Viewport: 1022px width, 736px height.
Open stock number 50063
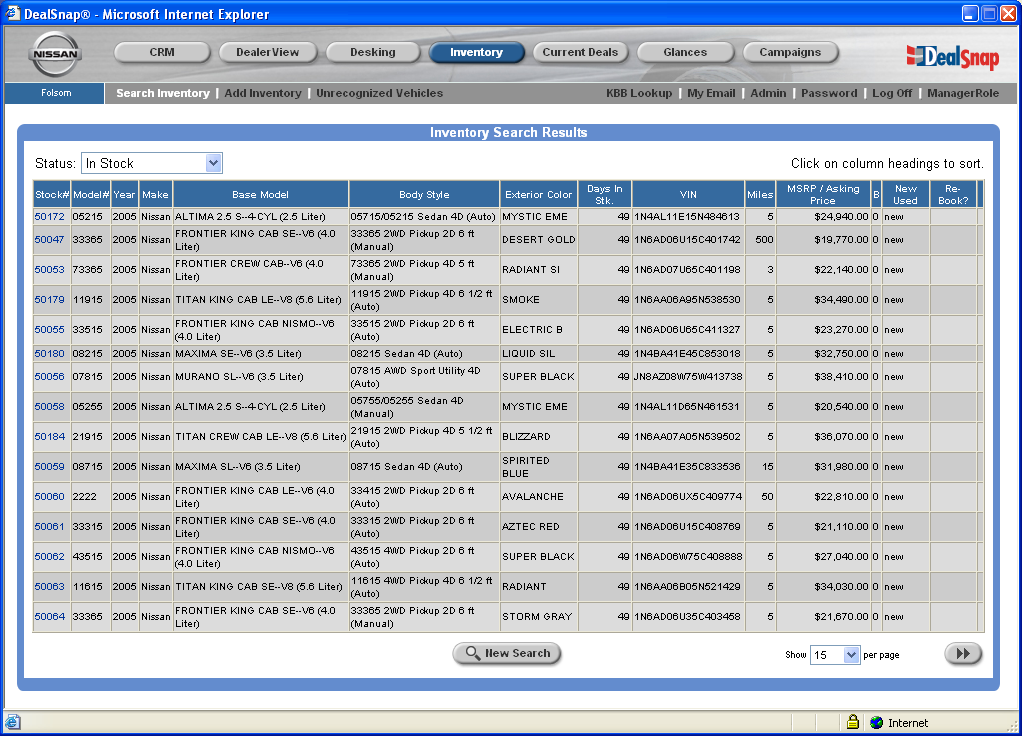tap(50, 587)
